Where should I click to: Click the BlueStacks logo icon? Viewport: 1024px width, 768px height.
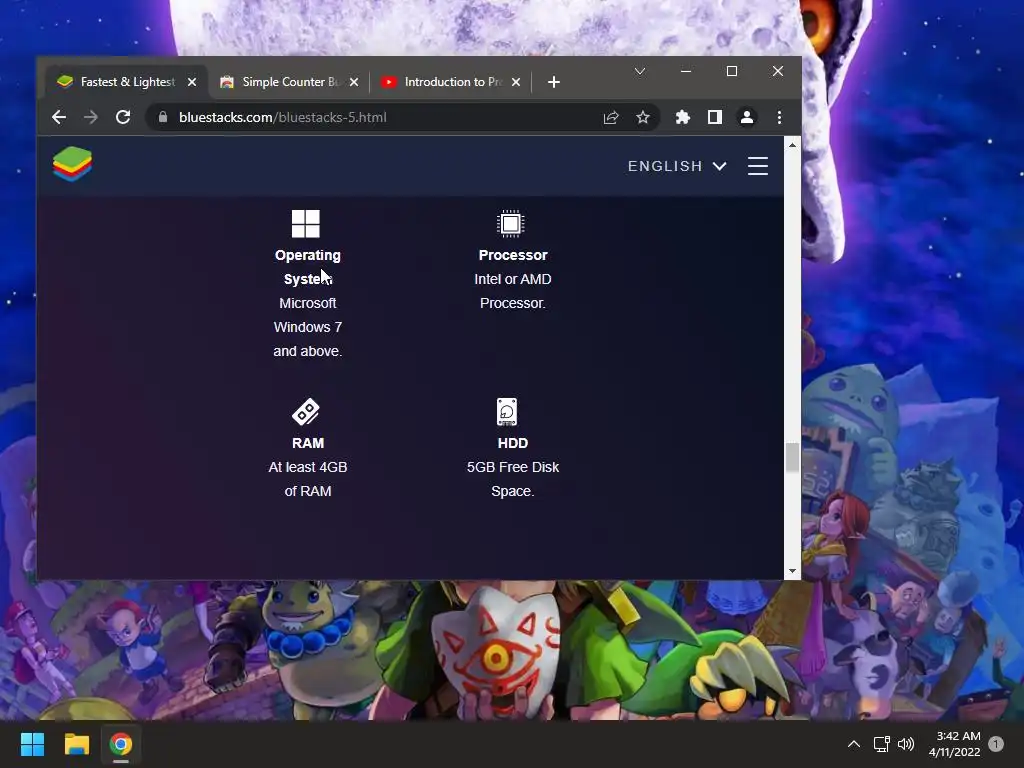[x=72, y=164]
